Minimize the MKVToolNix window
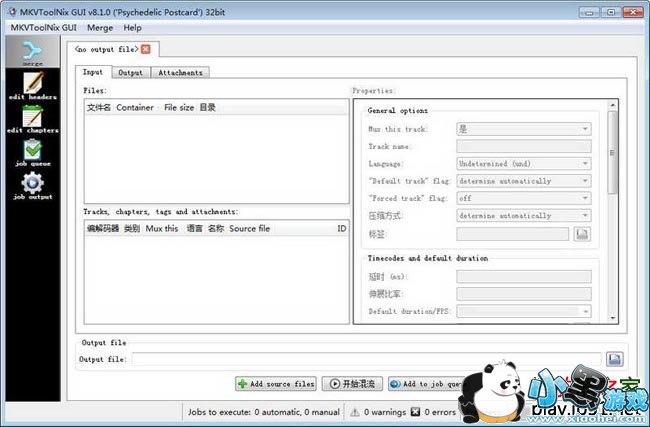The image size is (650, 427). [589, 12]
